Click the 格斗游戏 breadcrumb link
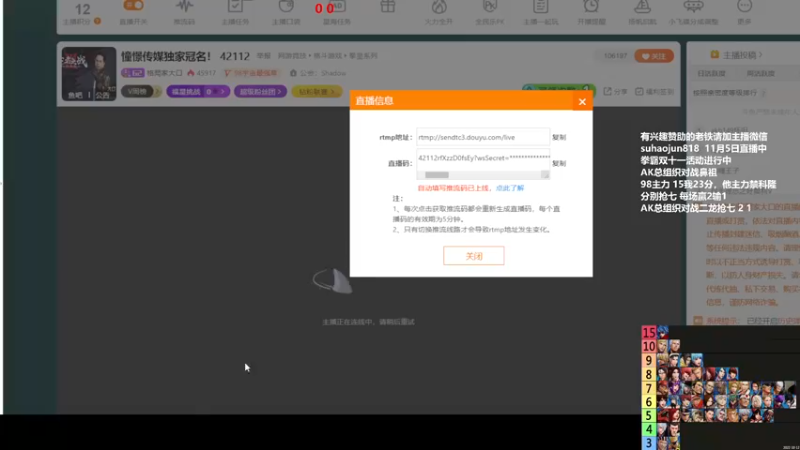This screenshot has height=450, width=800. point(328,56)
